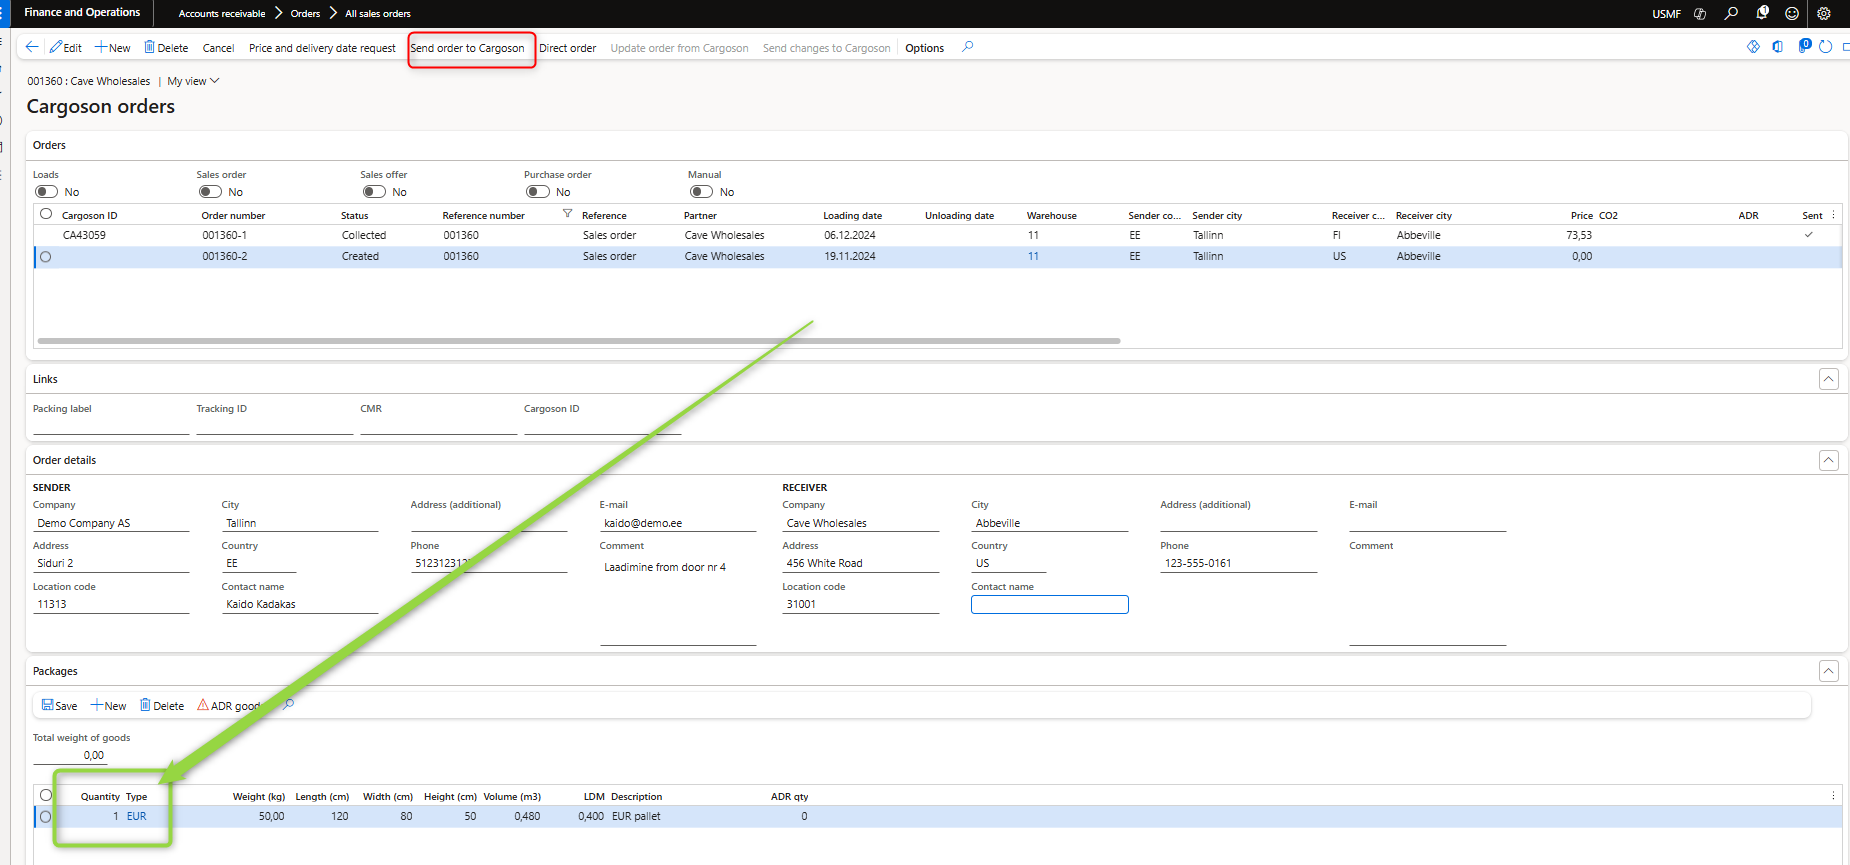Open packages grid options ellipsis
The height and width of the screenshot is (865, 1850).
click(x=1833, y=796)
